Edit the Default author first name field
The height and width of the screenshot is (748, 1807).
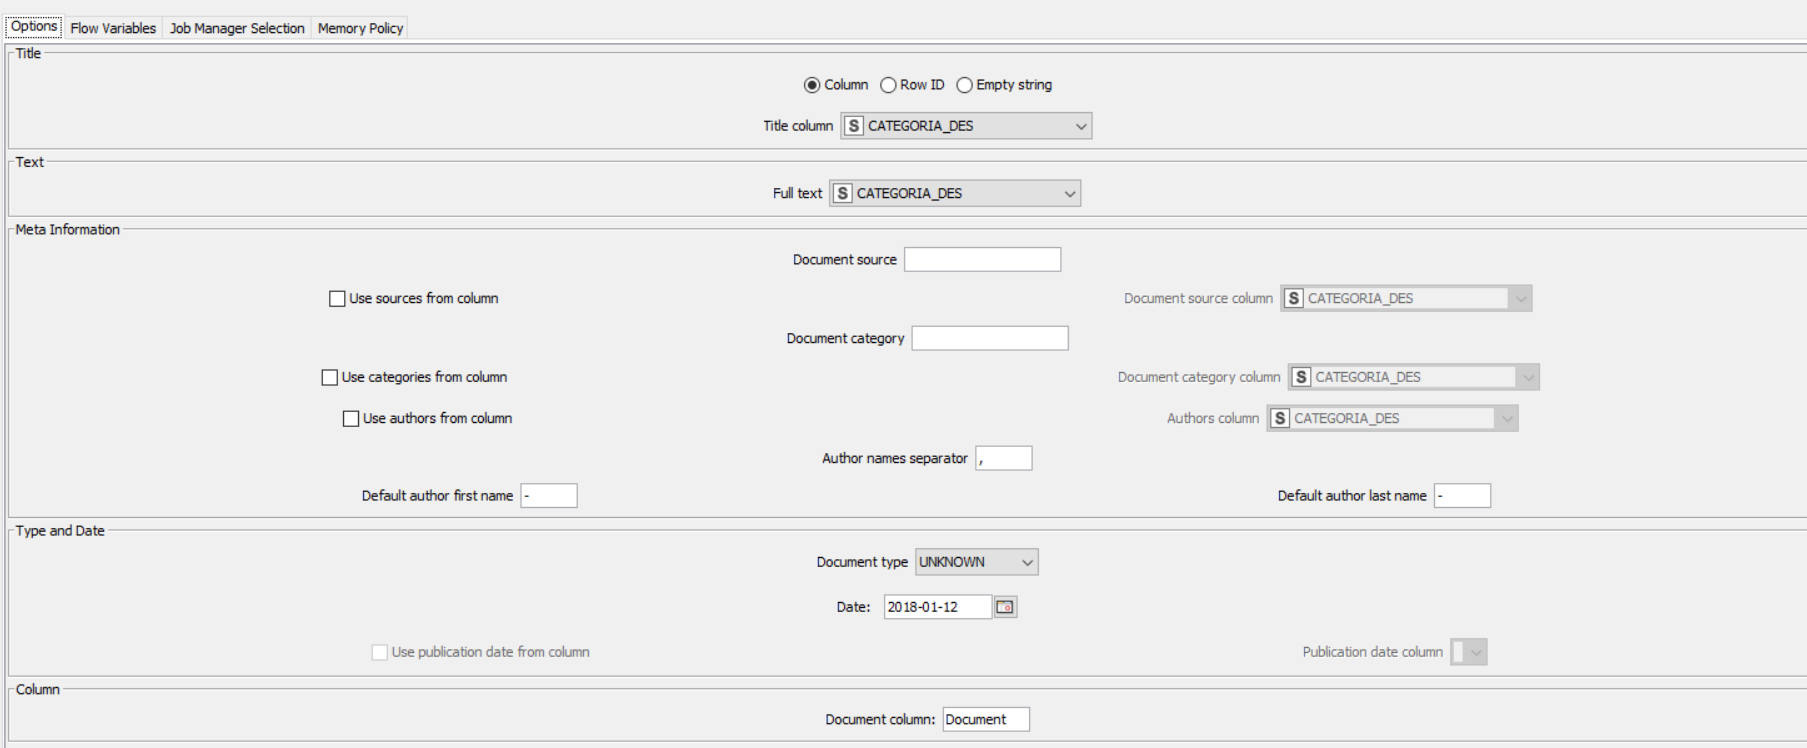(x=548, y=496)
